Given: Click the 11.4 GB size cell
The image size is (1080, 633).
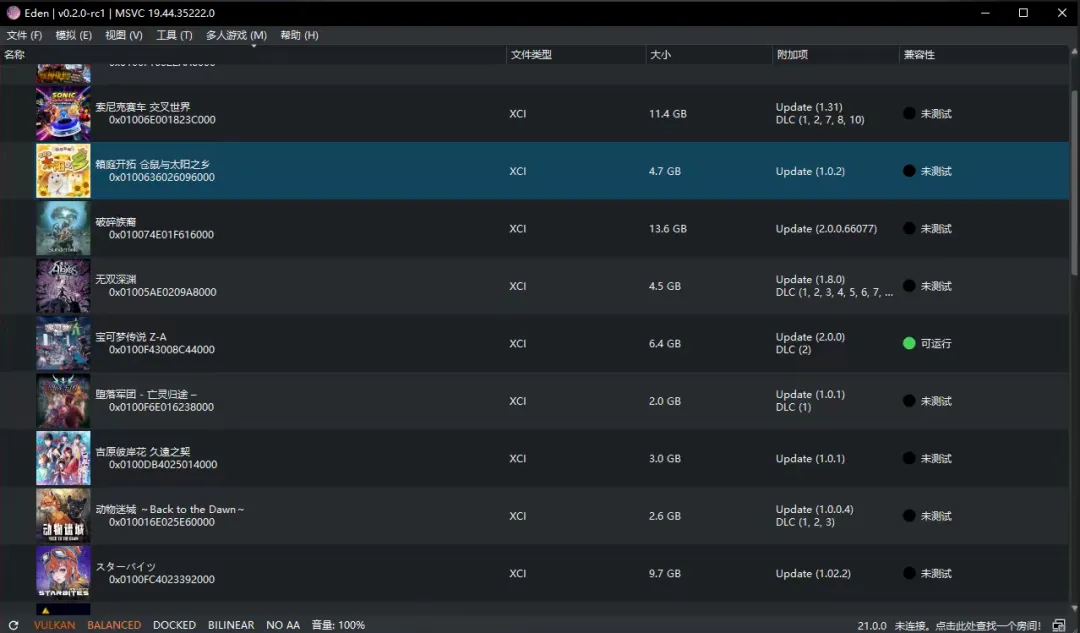Looking at the screenshot, I should tap(667, 114).
